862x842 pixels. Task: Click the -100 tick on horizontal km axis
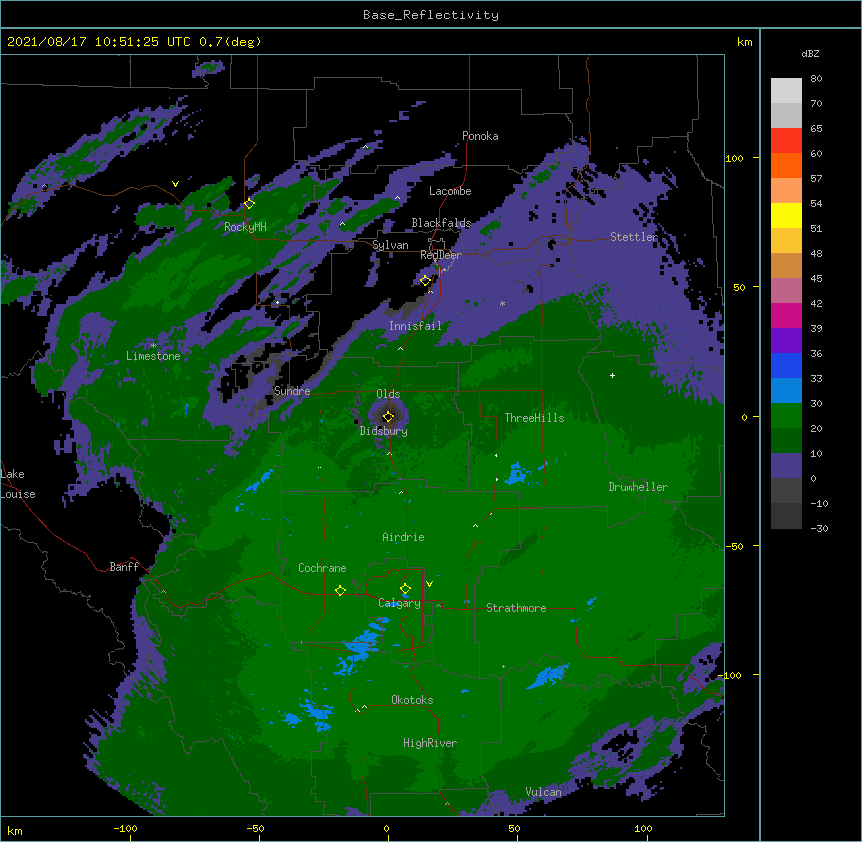pos(125,829)
